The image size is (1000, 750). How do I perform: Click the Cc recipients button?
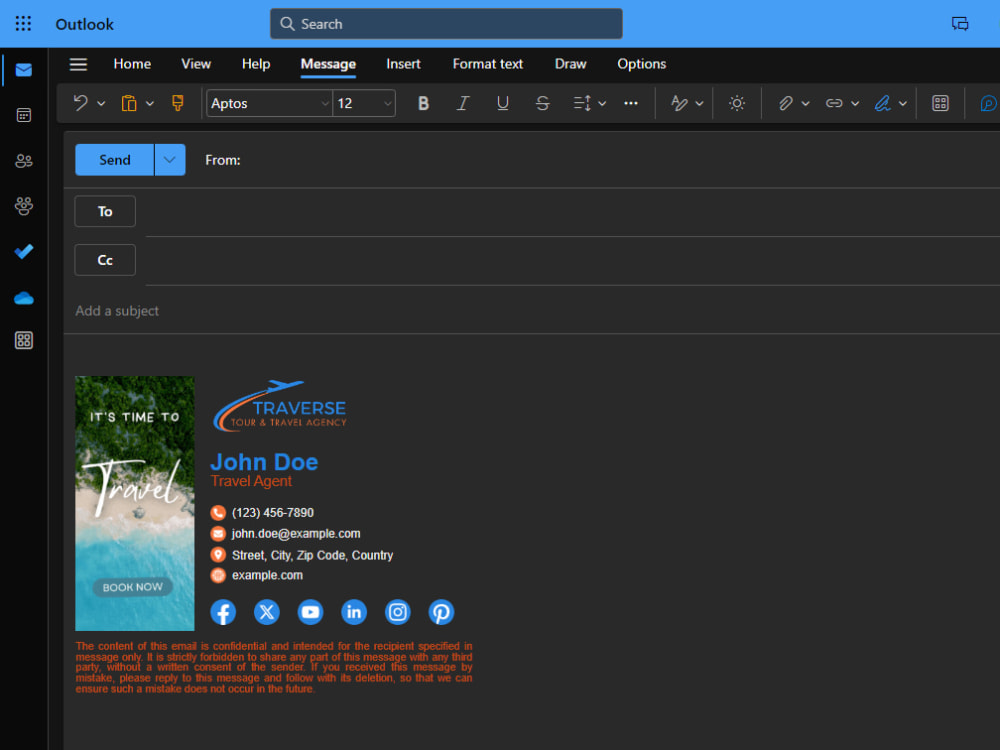click(x=105, y=260)
